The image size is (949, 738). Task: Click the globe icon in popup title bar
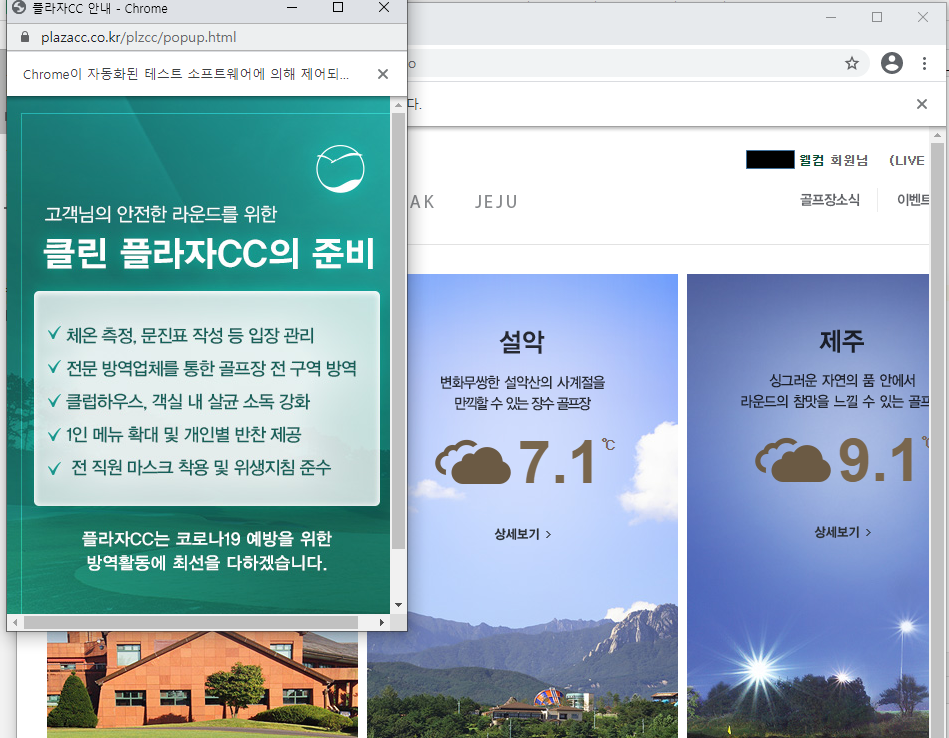click(19, 8)
